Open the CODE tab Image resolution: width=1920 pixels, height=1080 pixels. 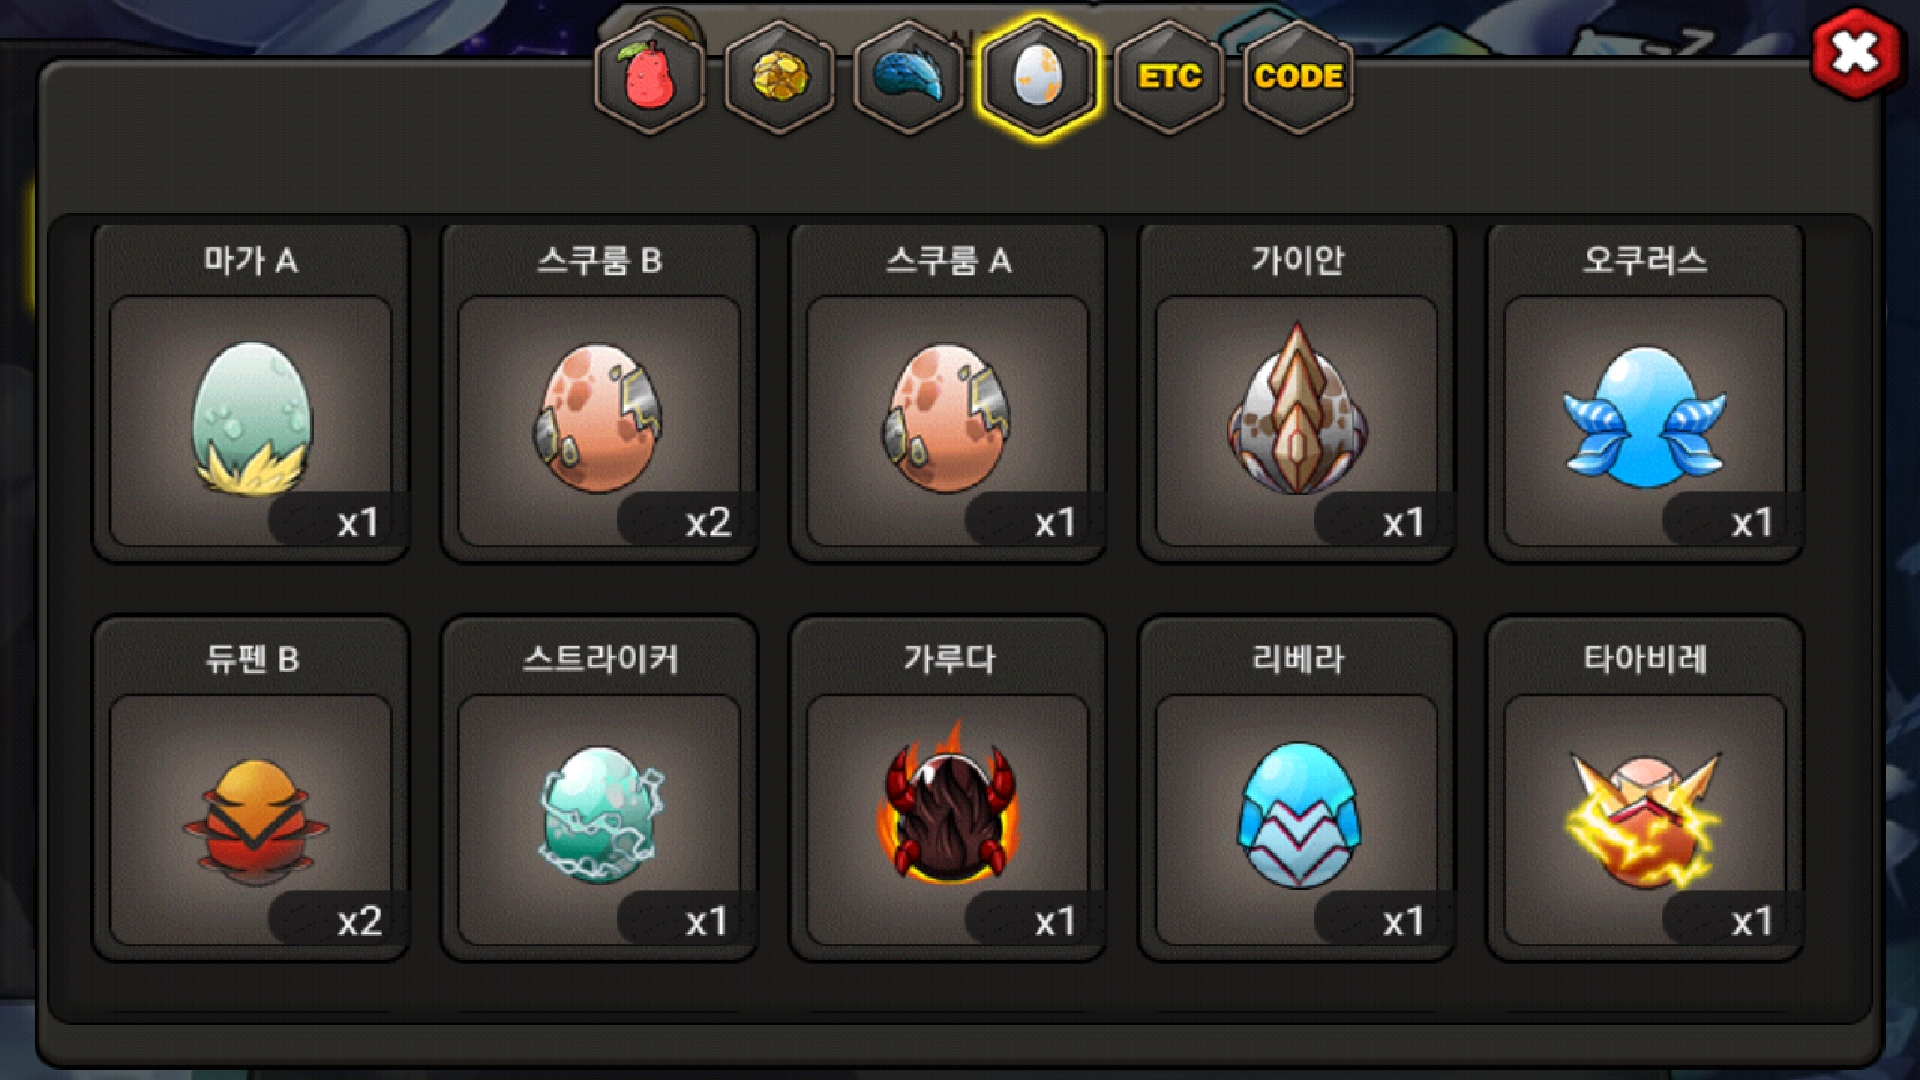(x=1298, y=78)
